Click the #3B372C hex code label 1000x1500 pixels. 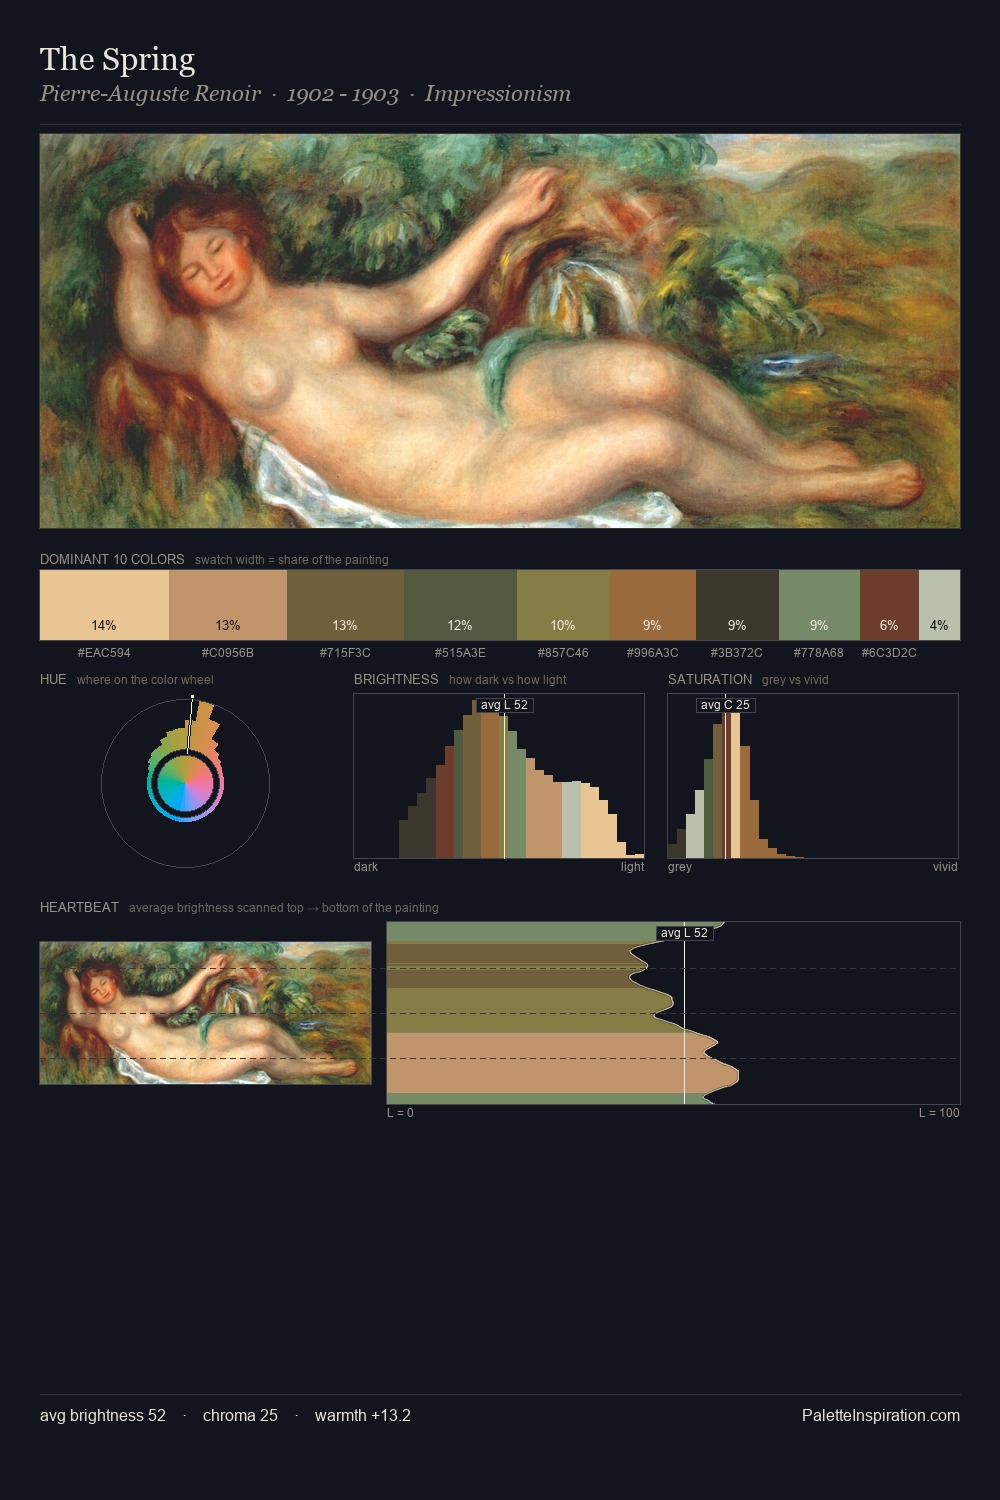point(737,653)
